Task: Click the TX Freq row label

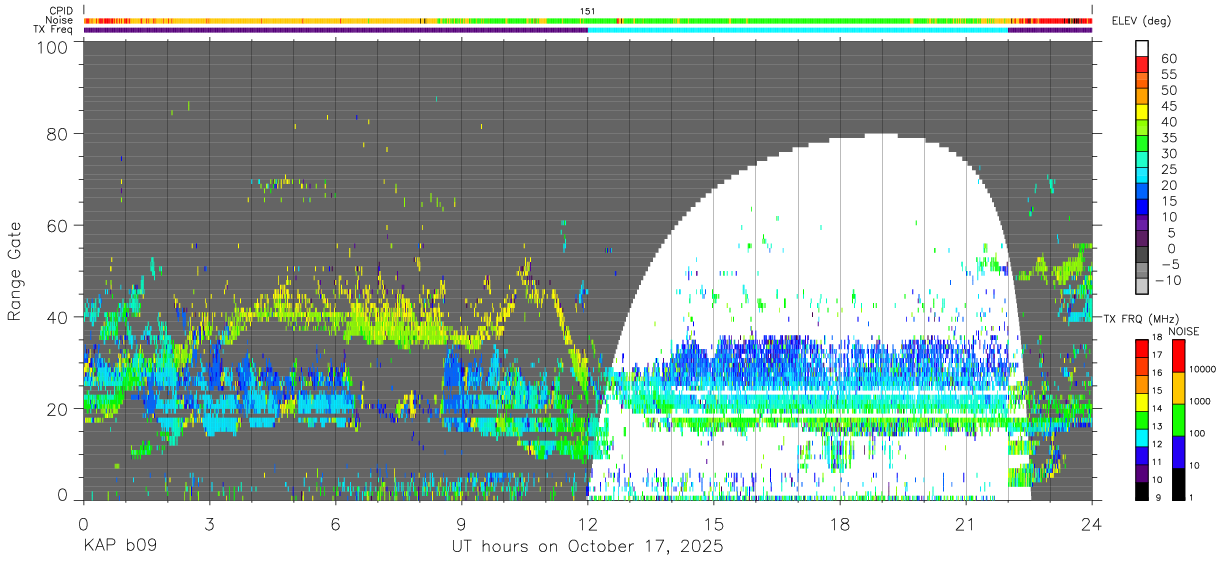Action: [x=54, y=29]
